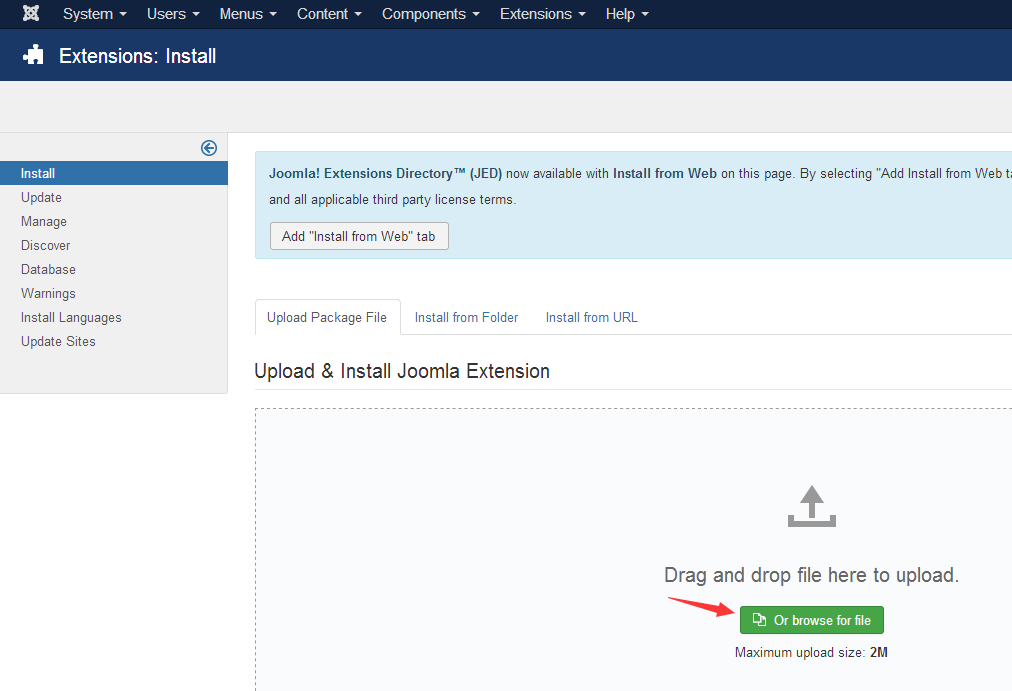
Task: Expand the Components menu
Action: click(x=431, y=14)
